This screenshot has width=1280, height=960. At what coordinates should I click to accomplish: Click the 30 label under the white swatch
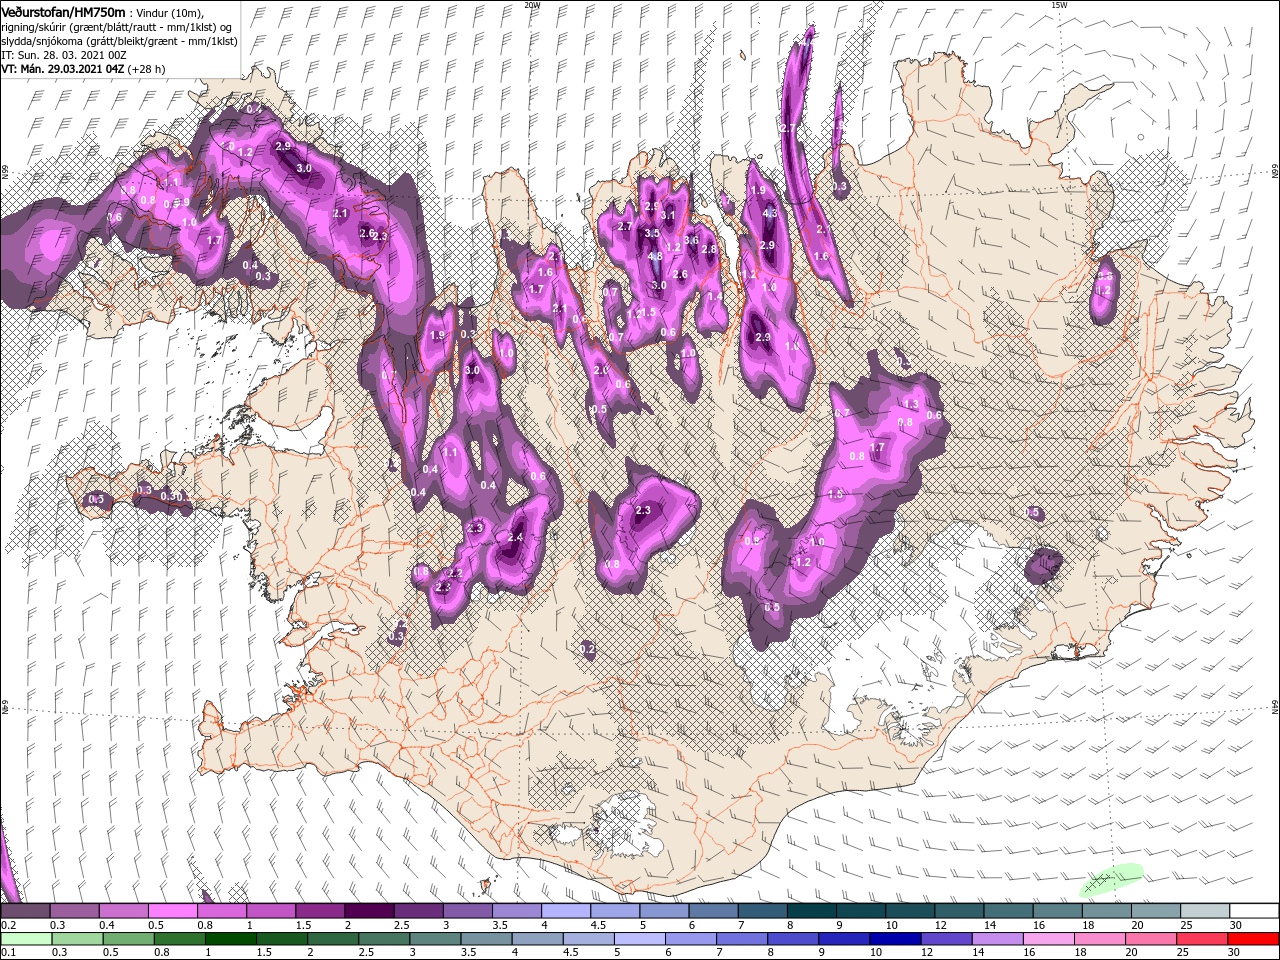pyautogui.click(x=1235, y=925)
